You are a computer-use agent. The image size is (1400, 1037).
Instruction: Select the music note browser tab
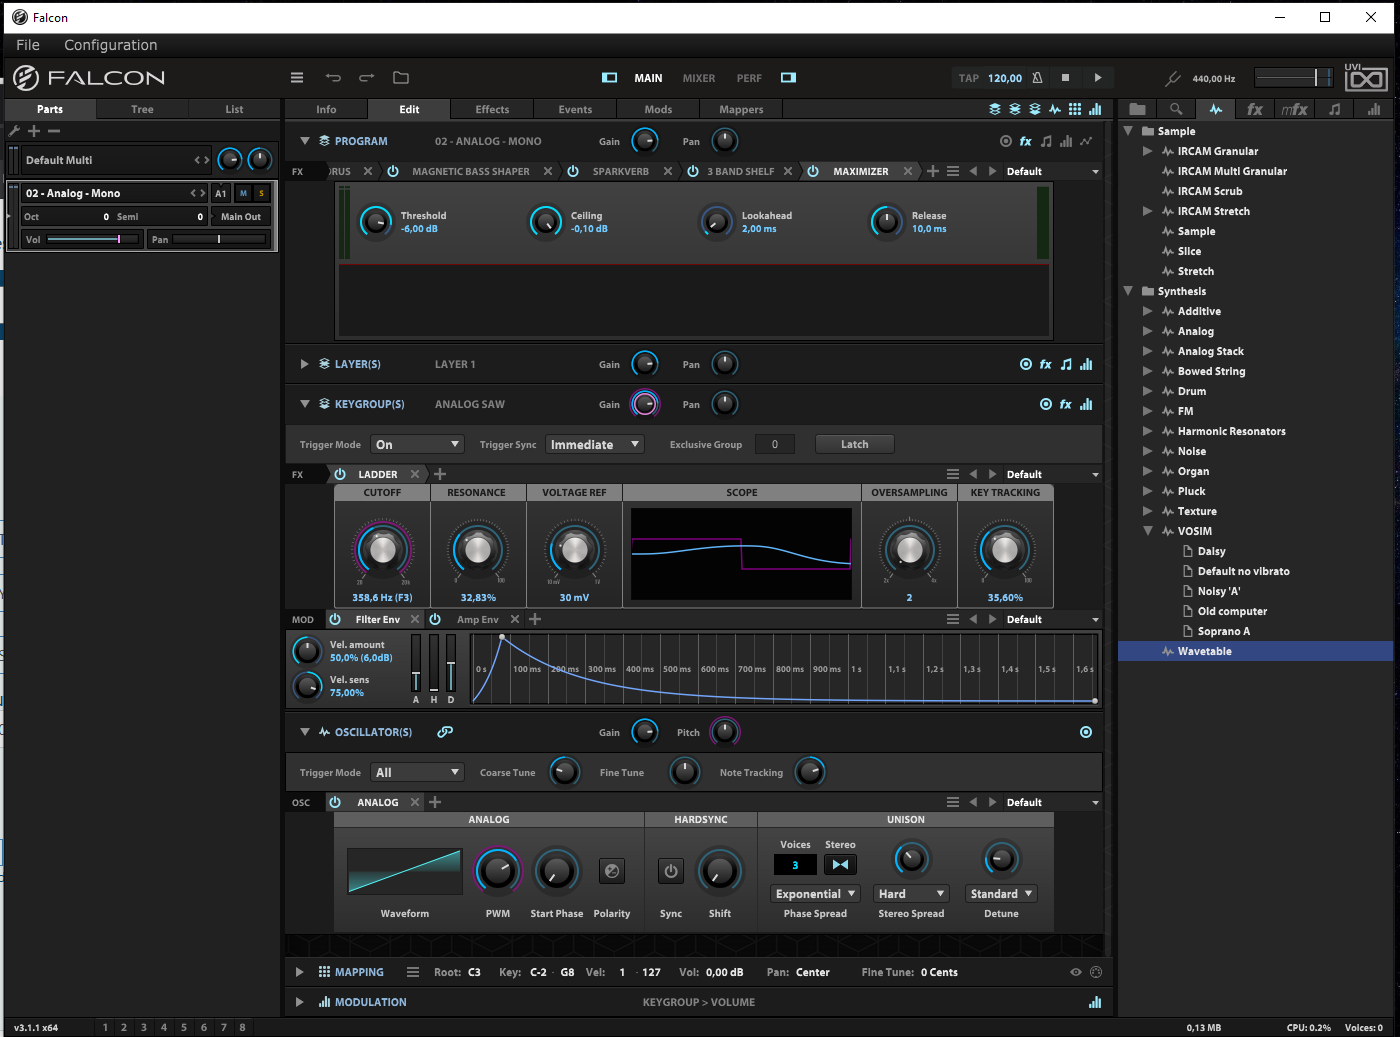click(1334, 109)
